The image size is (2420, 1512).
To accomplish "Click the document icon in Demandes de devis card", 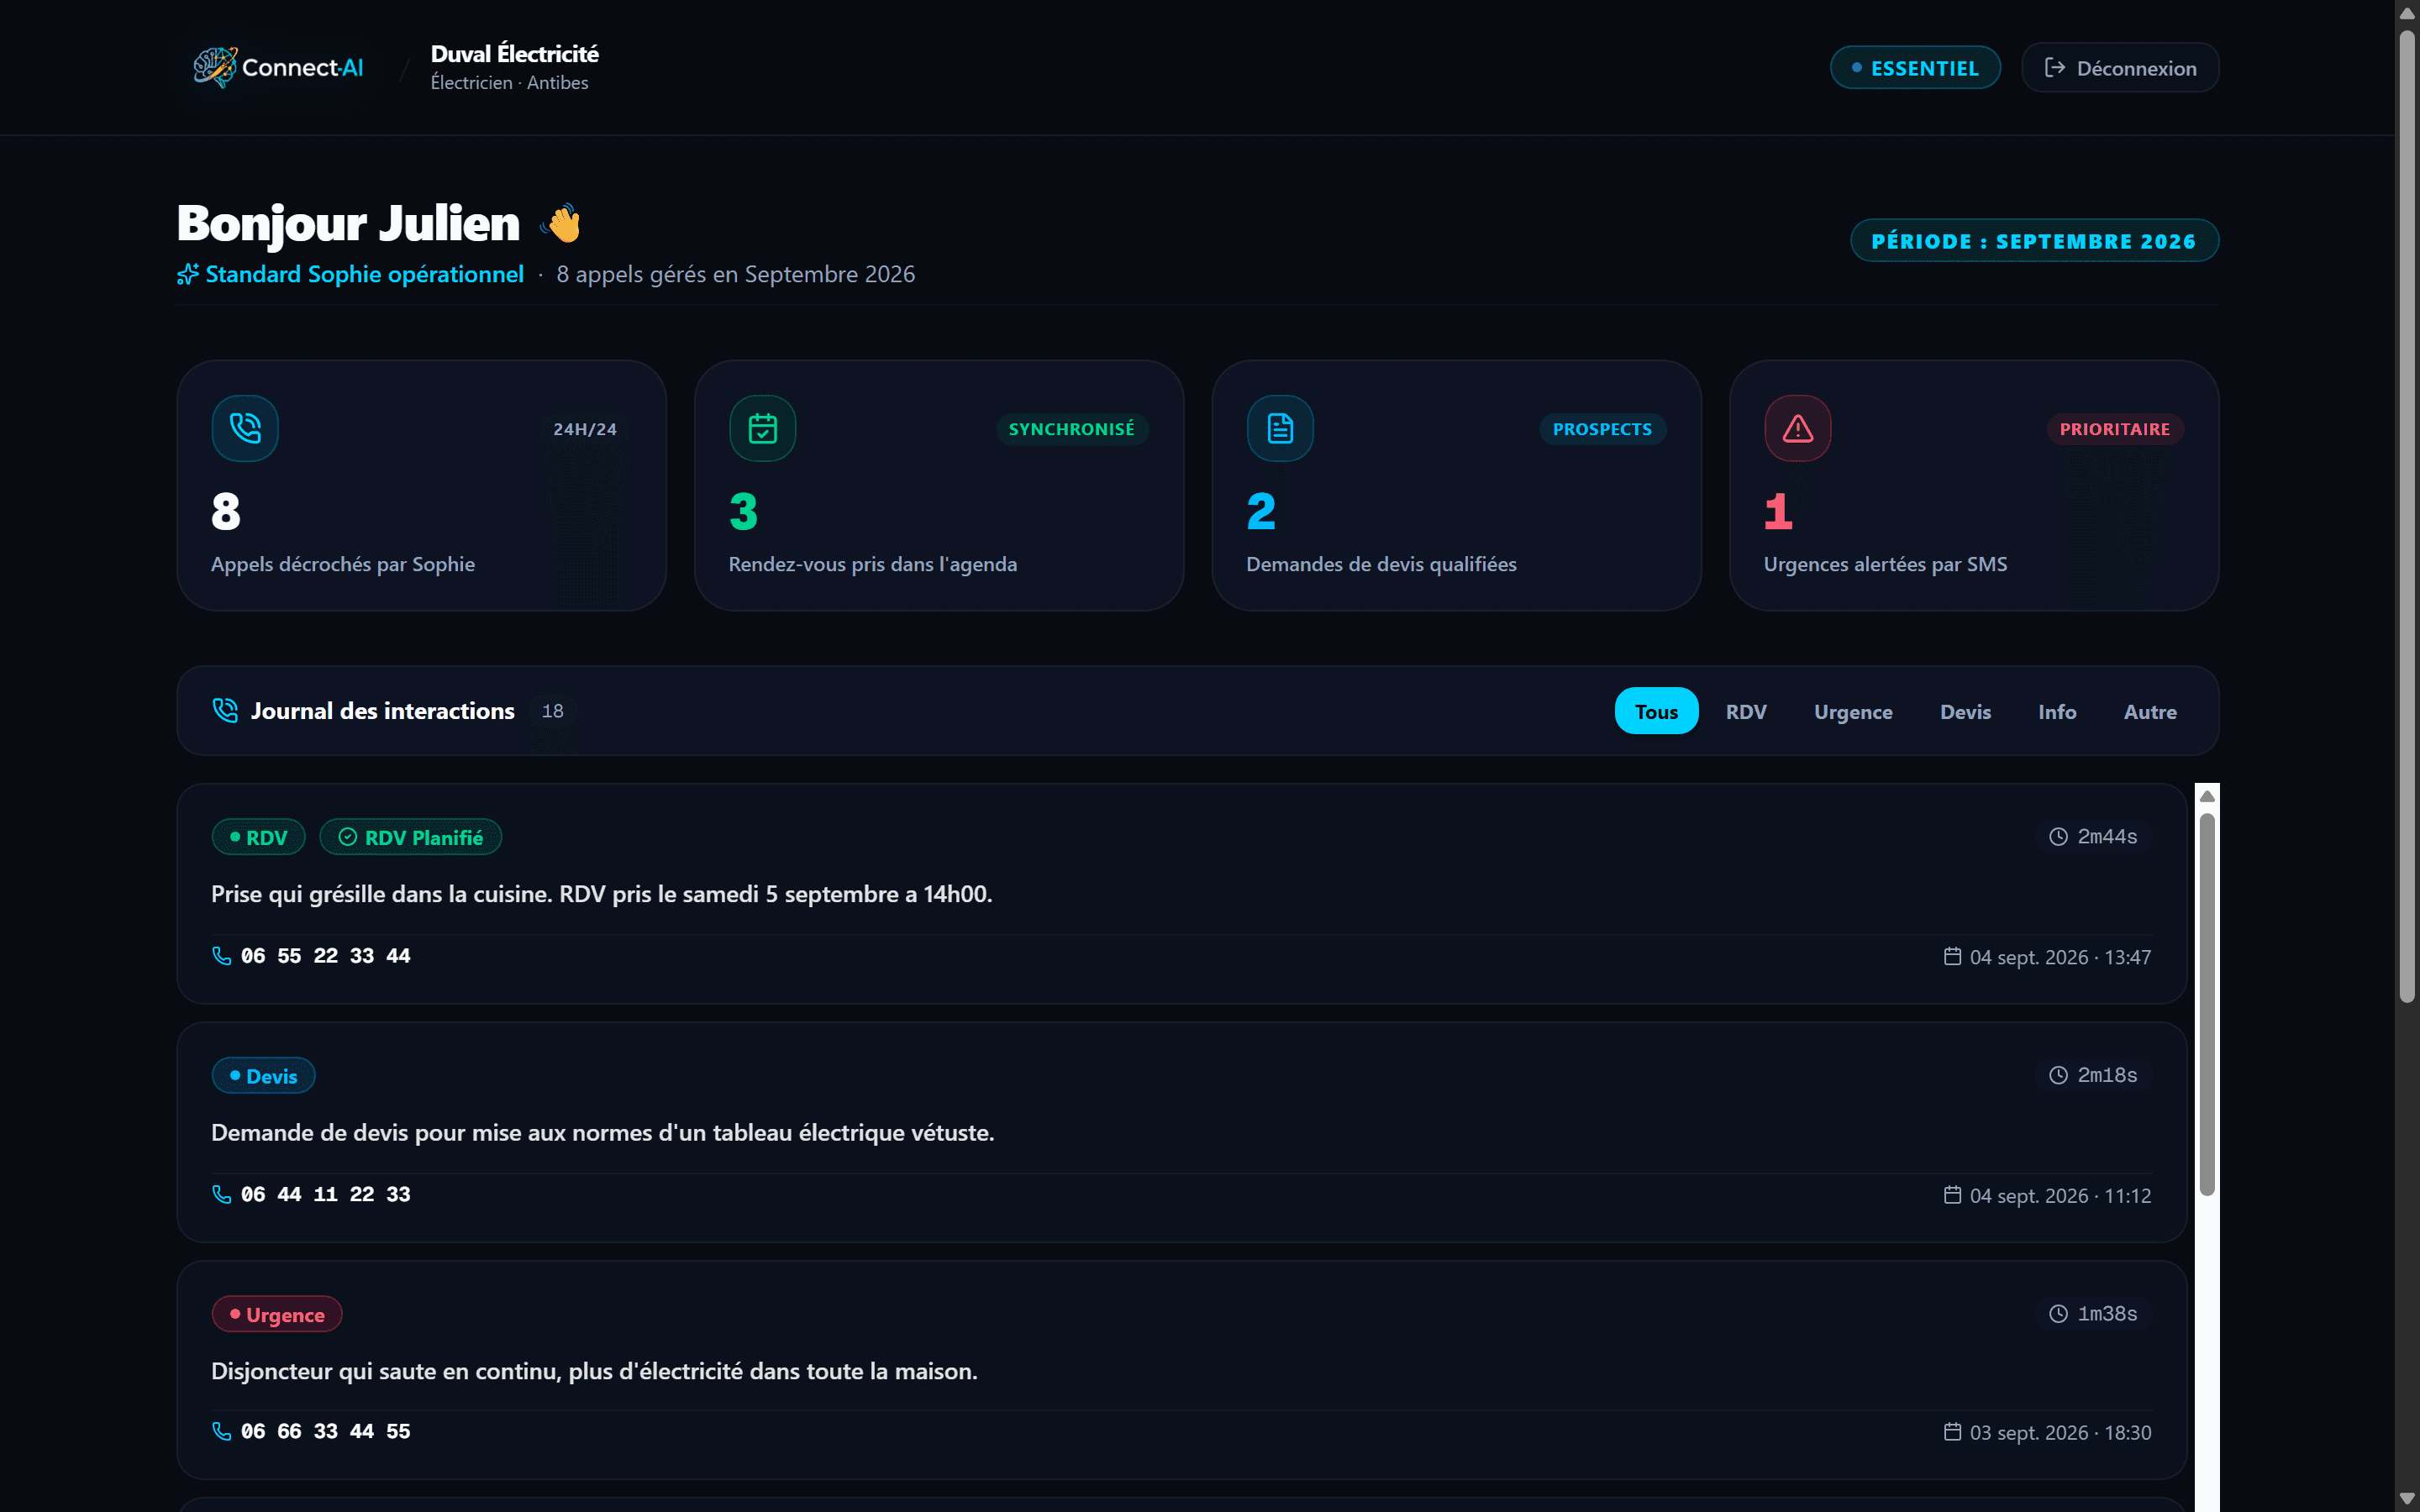I will tap(1280, 428).
